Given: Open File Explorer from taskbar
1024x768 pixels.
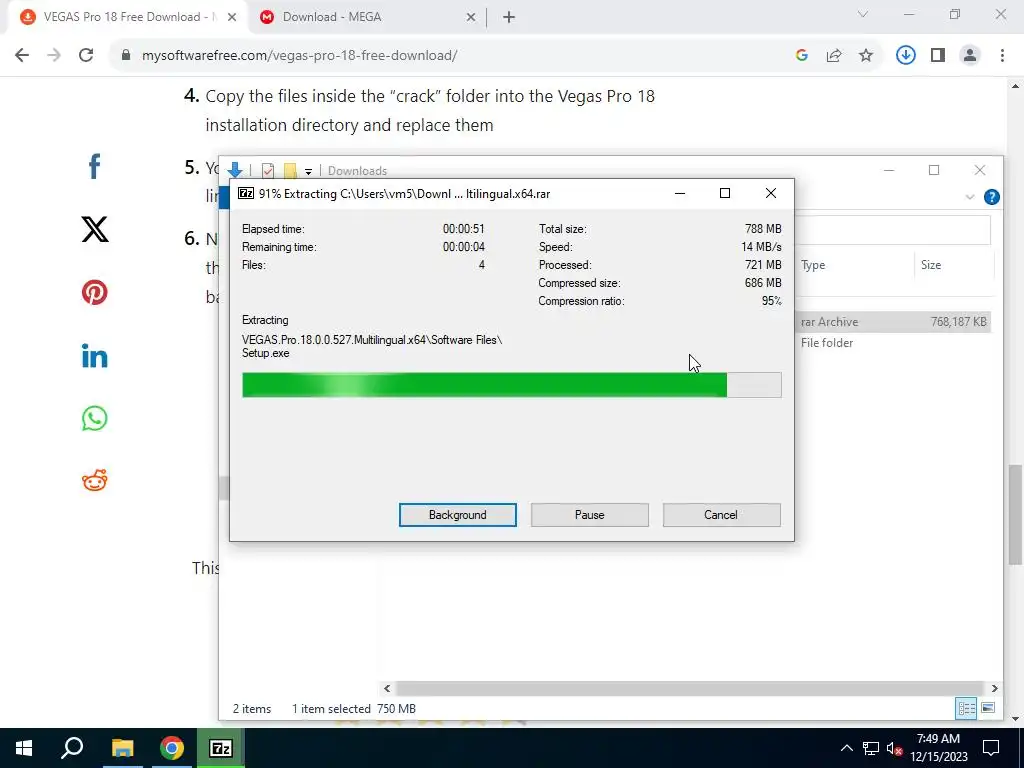Looking at the screenshot, I should [x=122, y=748].
